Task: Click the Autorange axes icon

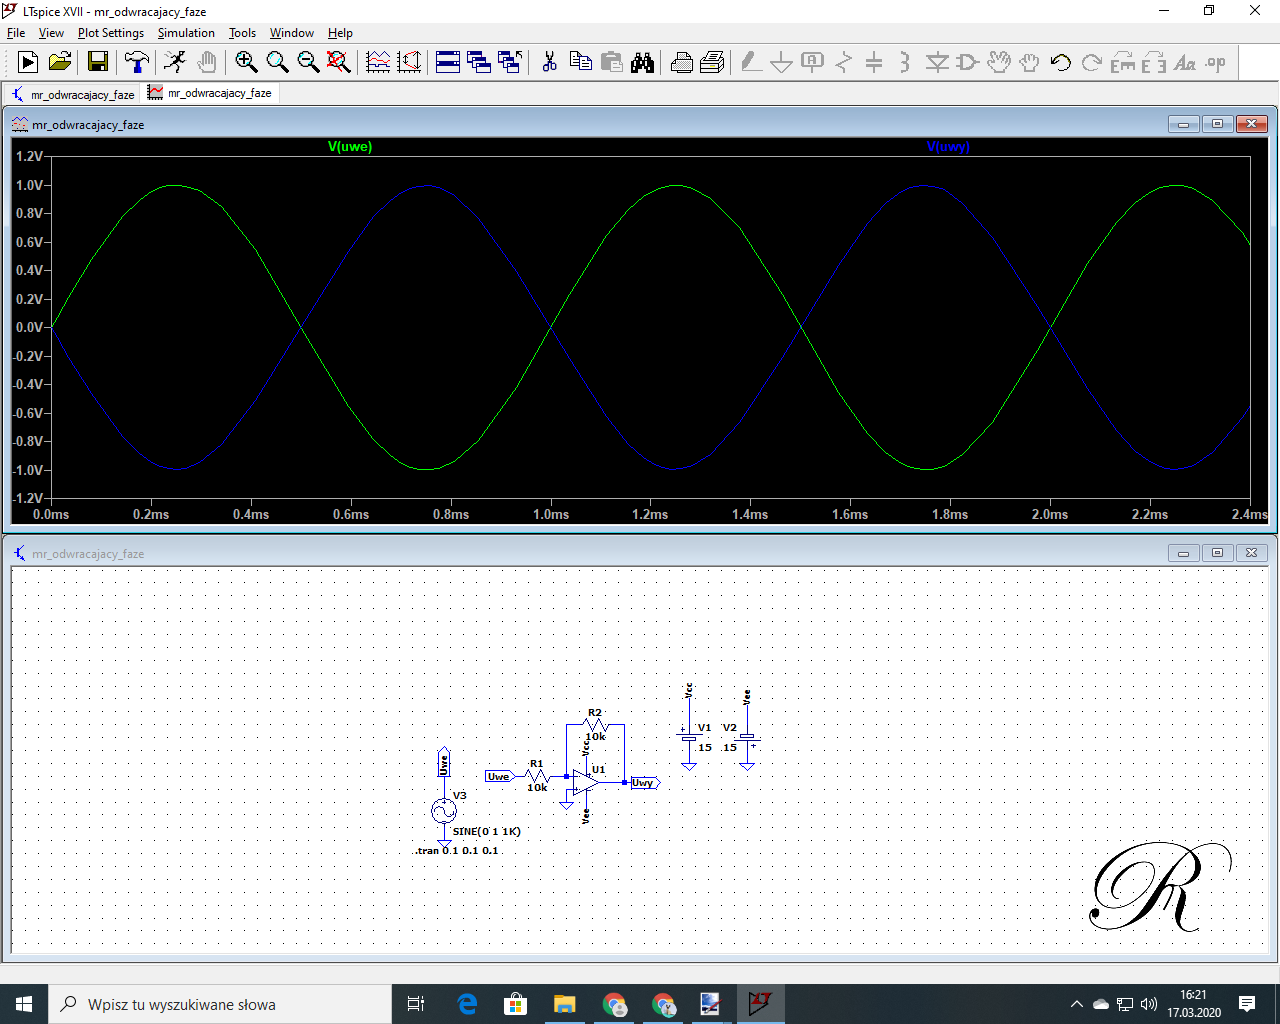Action: (409, 62)
